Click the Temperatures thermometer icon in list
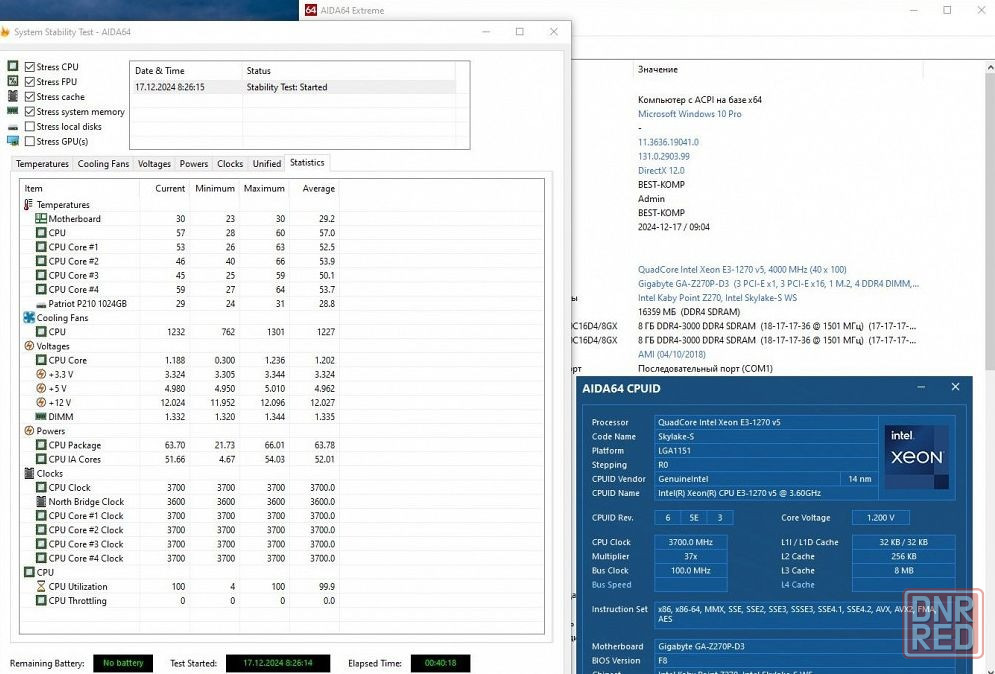This screenshot has height=674, width=995. [28, 204]
